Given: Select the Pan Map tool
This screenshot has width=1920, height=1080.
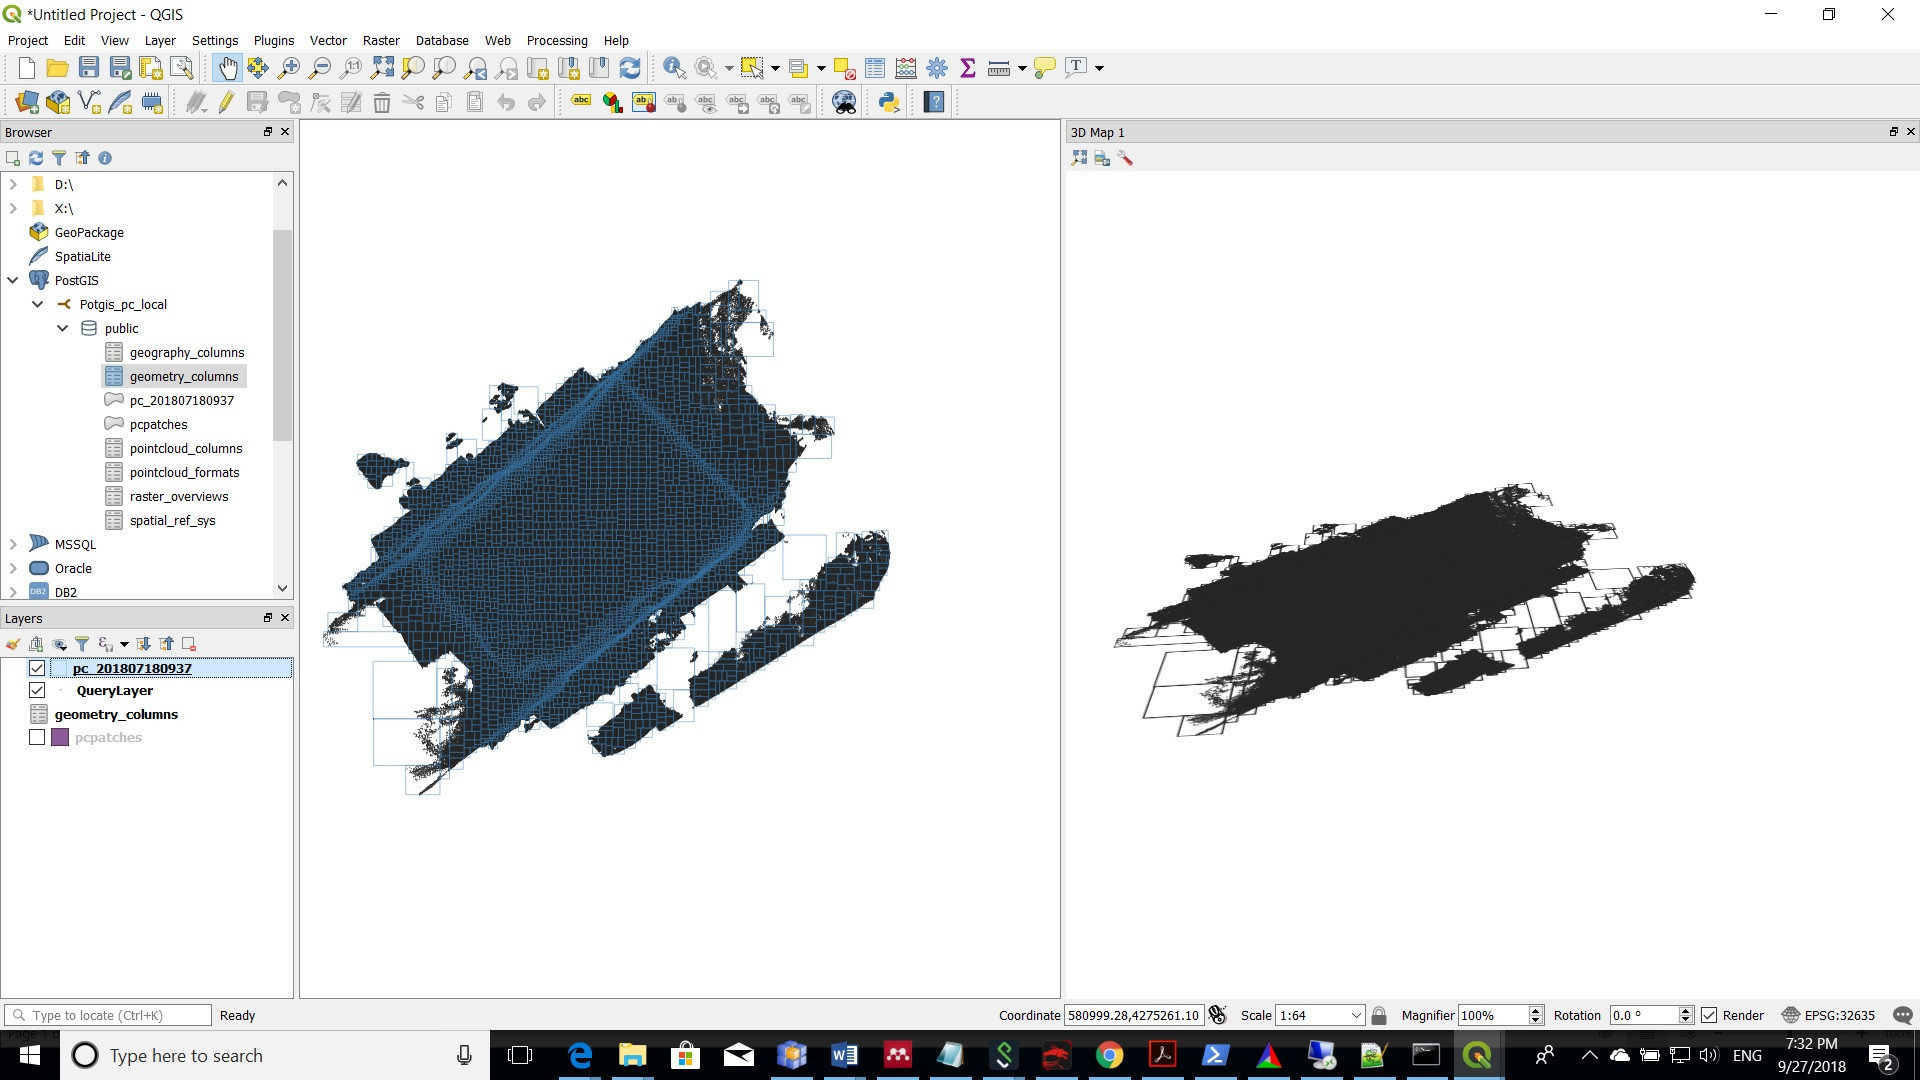Looking at the screenshot, I should point(228,68).
